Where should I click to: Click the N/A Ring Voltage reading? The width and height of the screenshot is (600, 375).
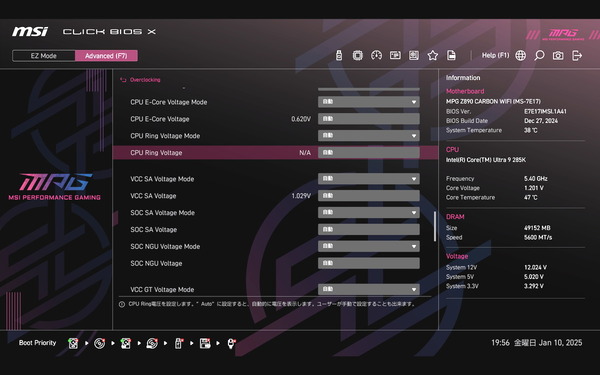(305, 153)
